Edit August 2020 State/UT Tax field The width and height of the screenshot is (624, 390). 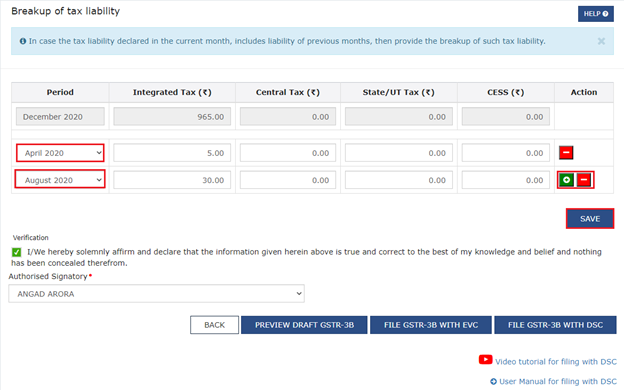[399, 180]
